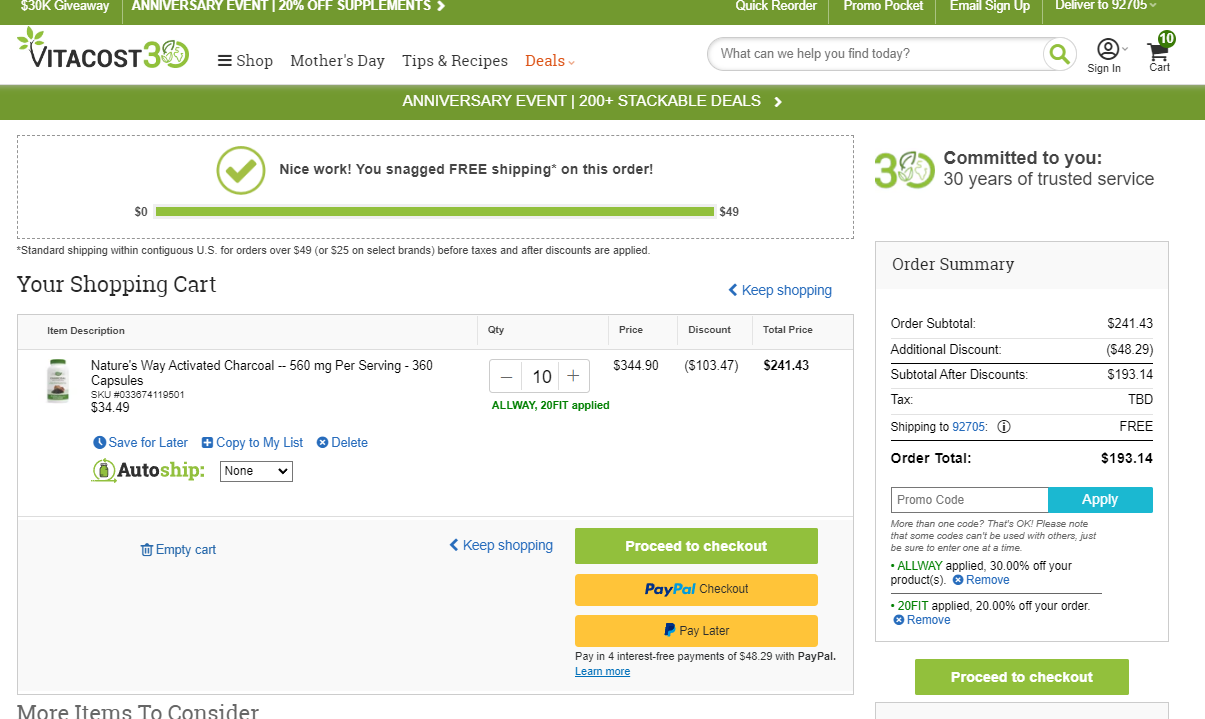Click the green free-shipping checkmark icon
Image resolution: width=1205 pixels, height=719 pixels.
click(x=241, y=170)
